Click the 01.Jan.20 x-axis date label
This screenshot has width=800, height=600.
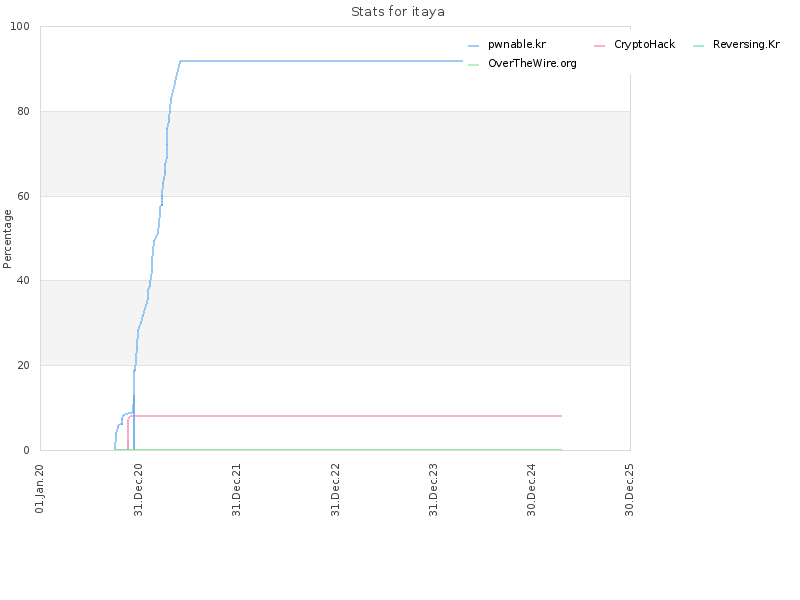(x=40, y=489)
